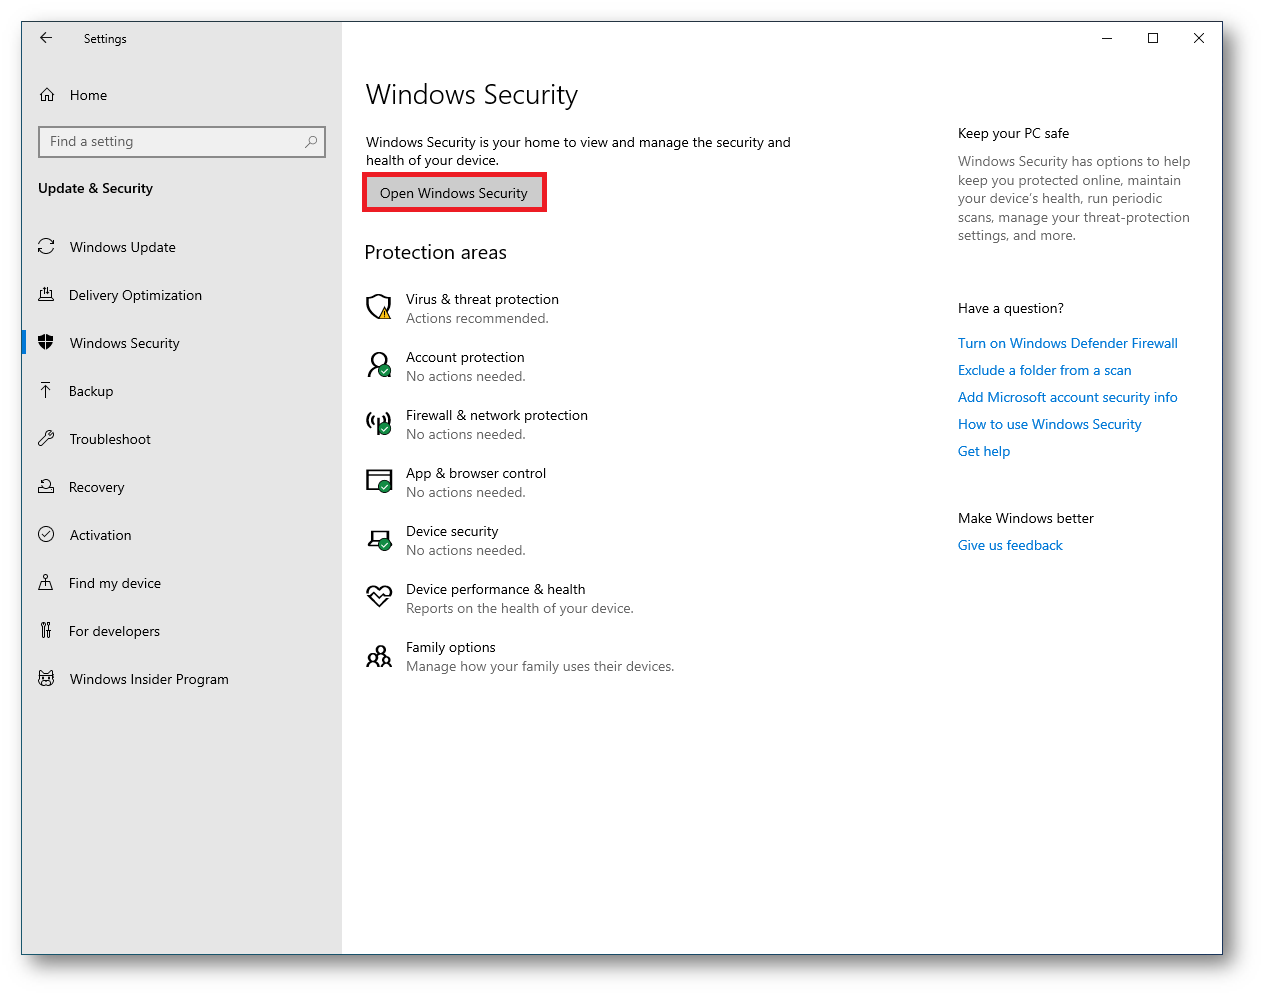Click the Find a setting search box
The image size is (1265, 997).
tap(182, 142)
